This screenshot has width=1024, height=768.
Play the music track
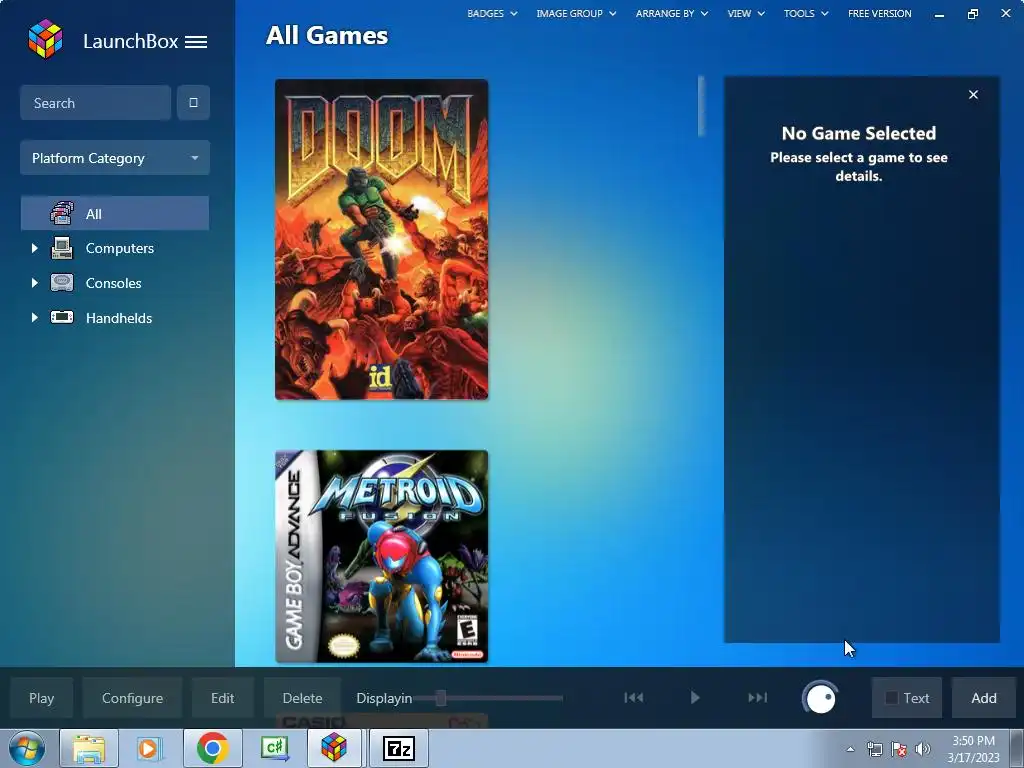click(695, 697)
